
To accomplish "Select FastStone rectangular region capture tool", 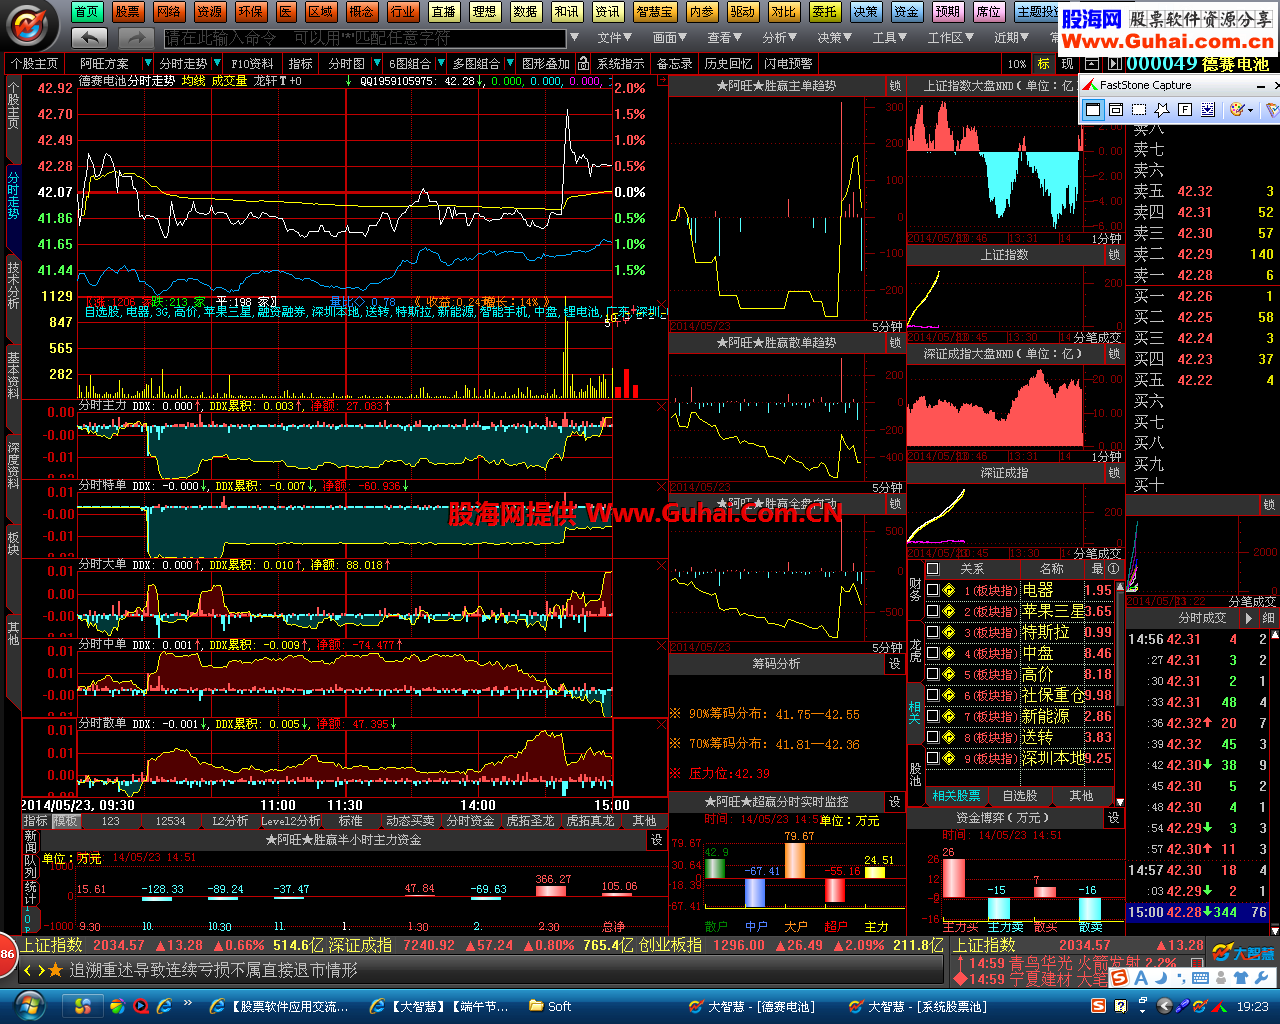I will point(1139,109).
